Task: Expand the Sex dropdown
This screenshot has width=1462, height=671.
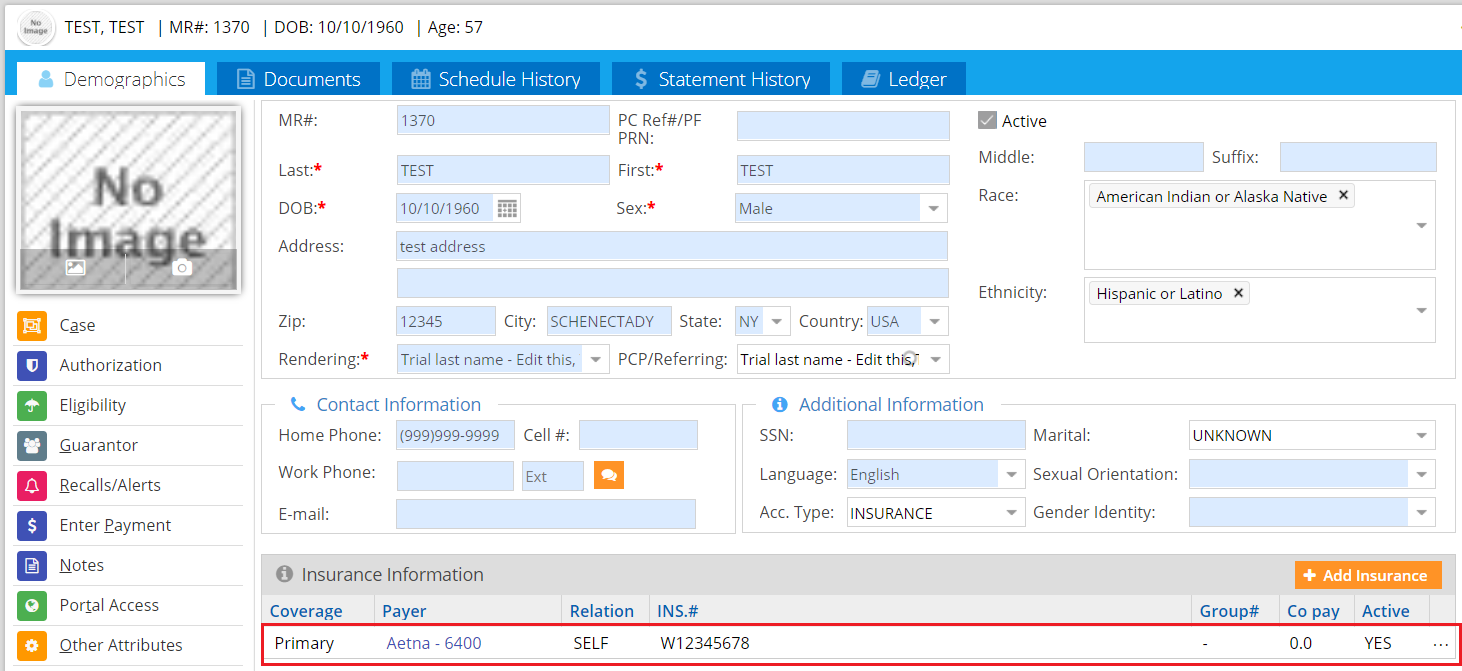Action: click(933, 209)
